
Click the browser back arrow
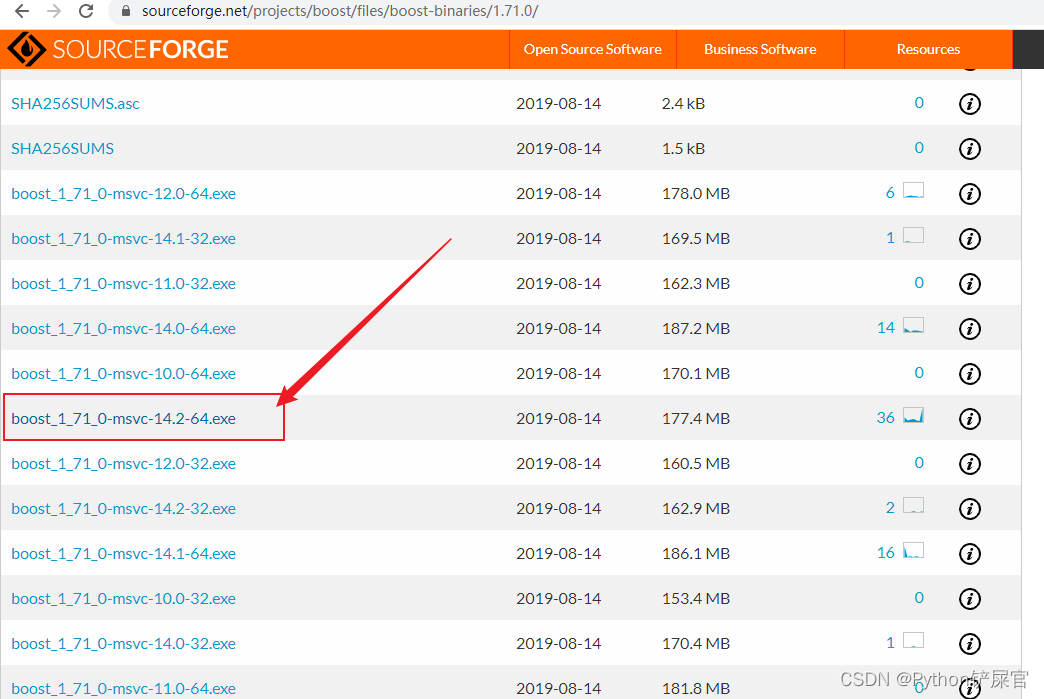click(x=22, y=11)
